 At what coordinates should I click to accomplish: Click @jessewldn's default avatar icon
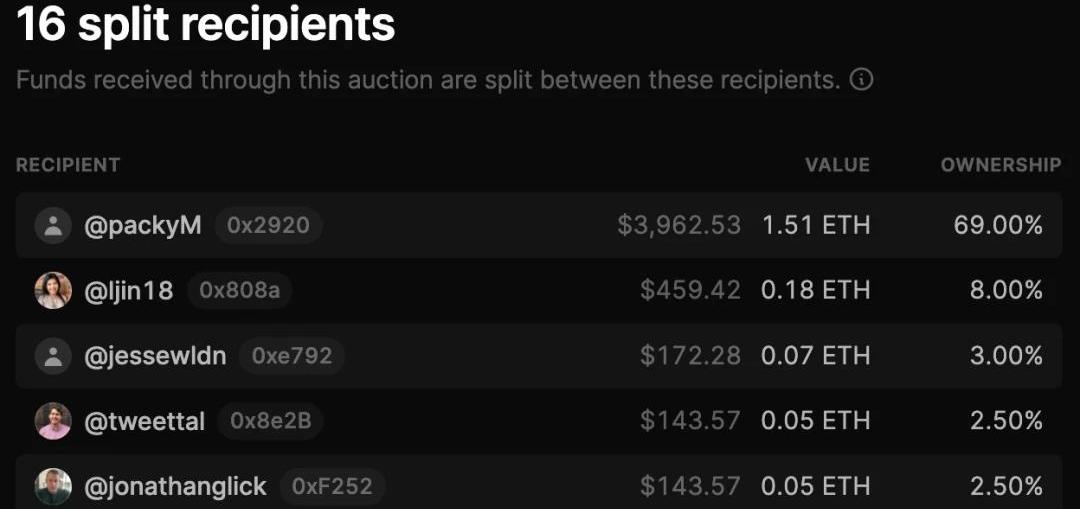click(x=53, y=356)
